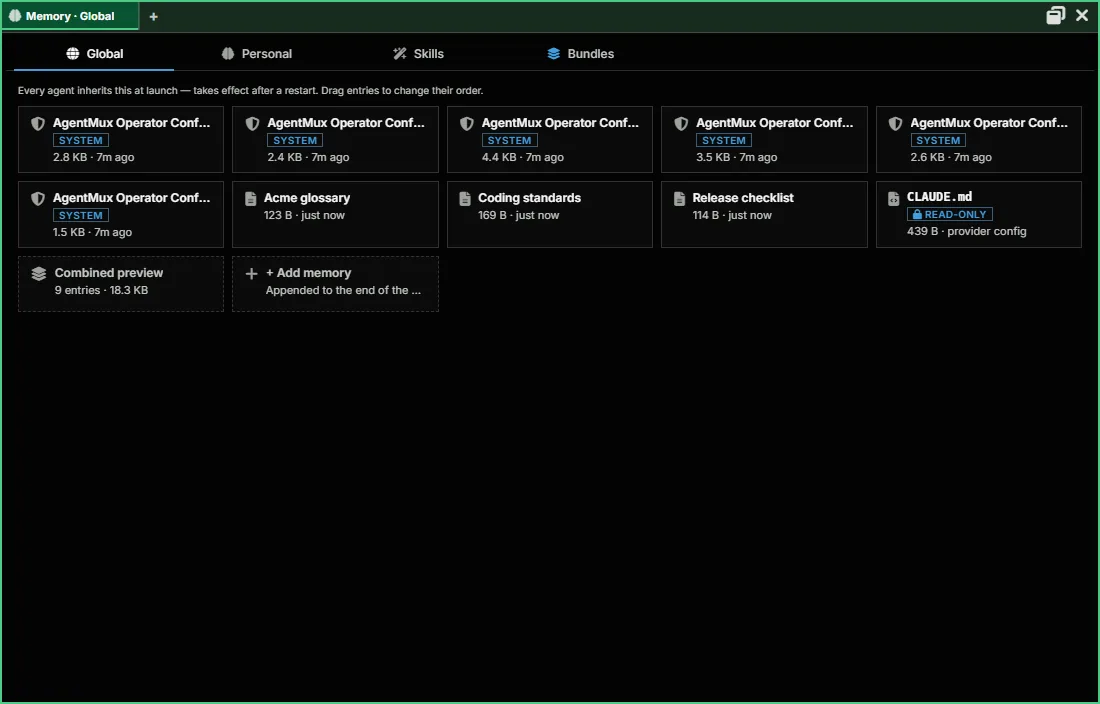Click the wand icon on Skills tab
The image size is (1100, 704).
[x=400, y=54]
